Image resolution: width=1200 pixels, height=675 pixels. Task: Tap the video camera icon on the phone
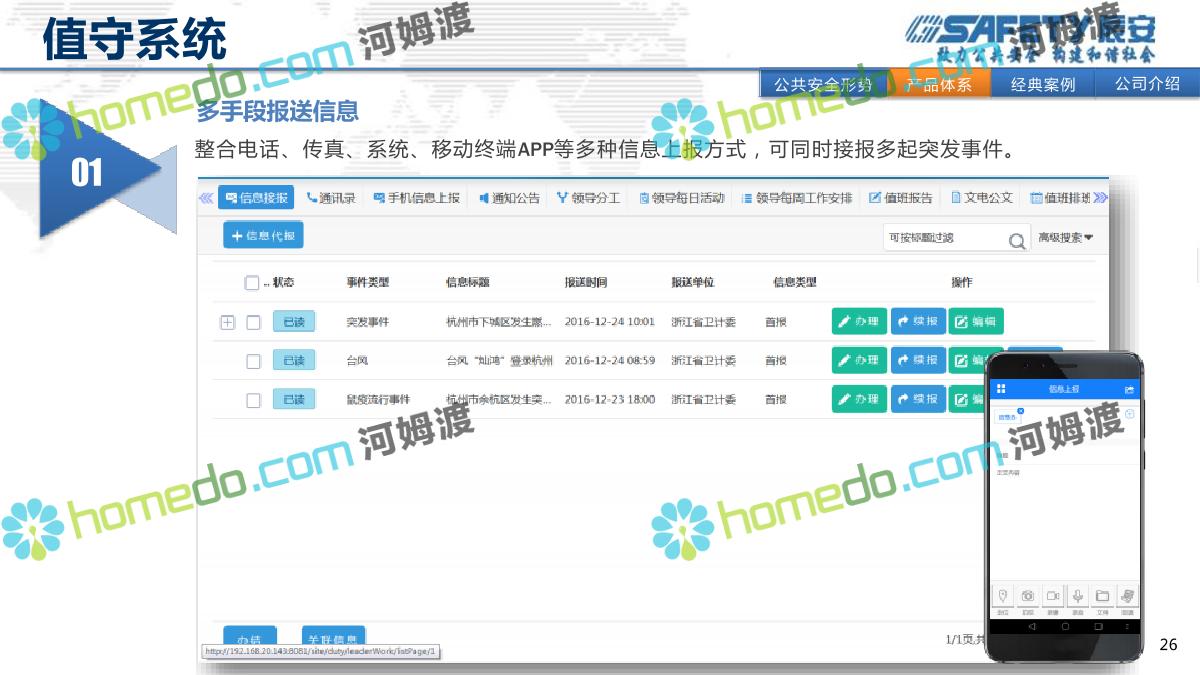tap(1053, 596)
